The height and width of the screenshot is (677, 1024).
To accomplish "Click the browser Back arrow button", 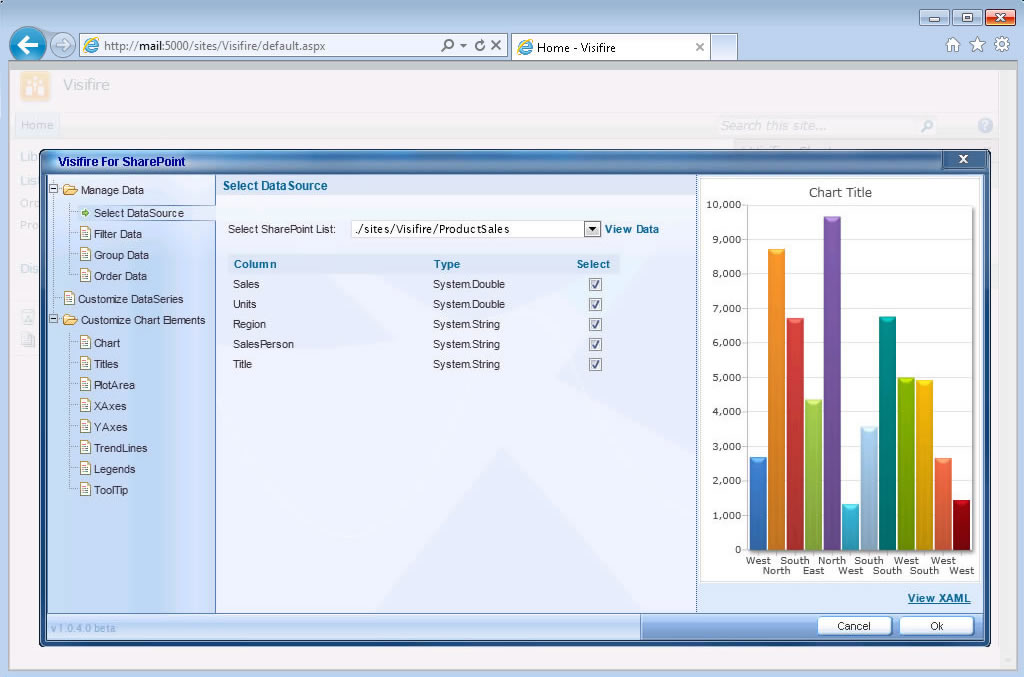I will (x=27, y=45).
